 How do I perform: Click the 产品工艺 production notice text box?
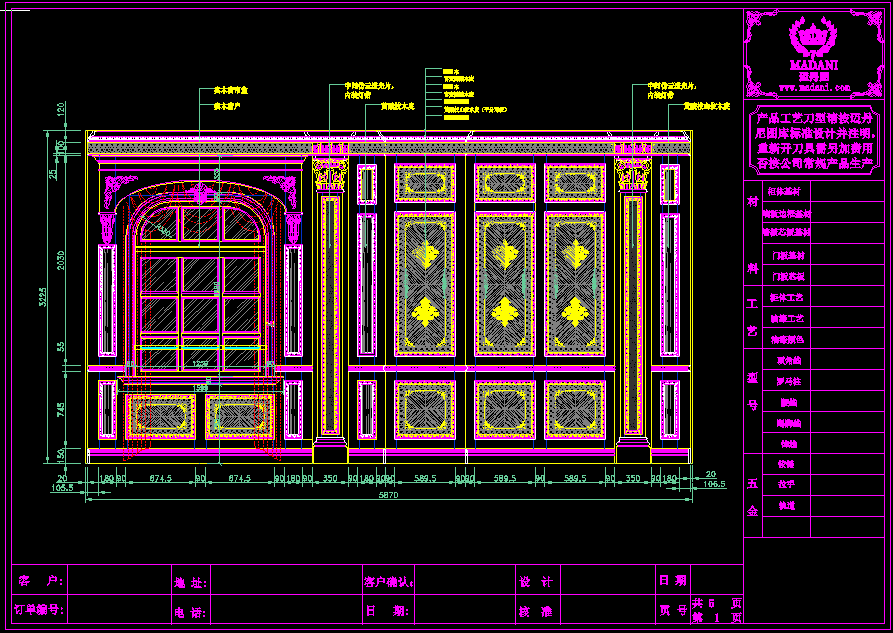coord(814,141)
